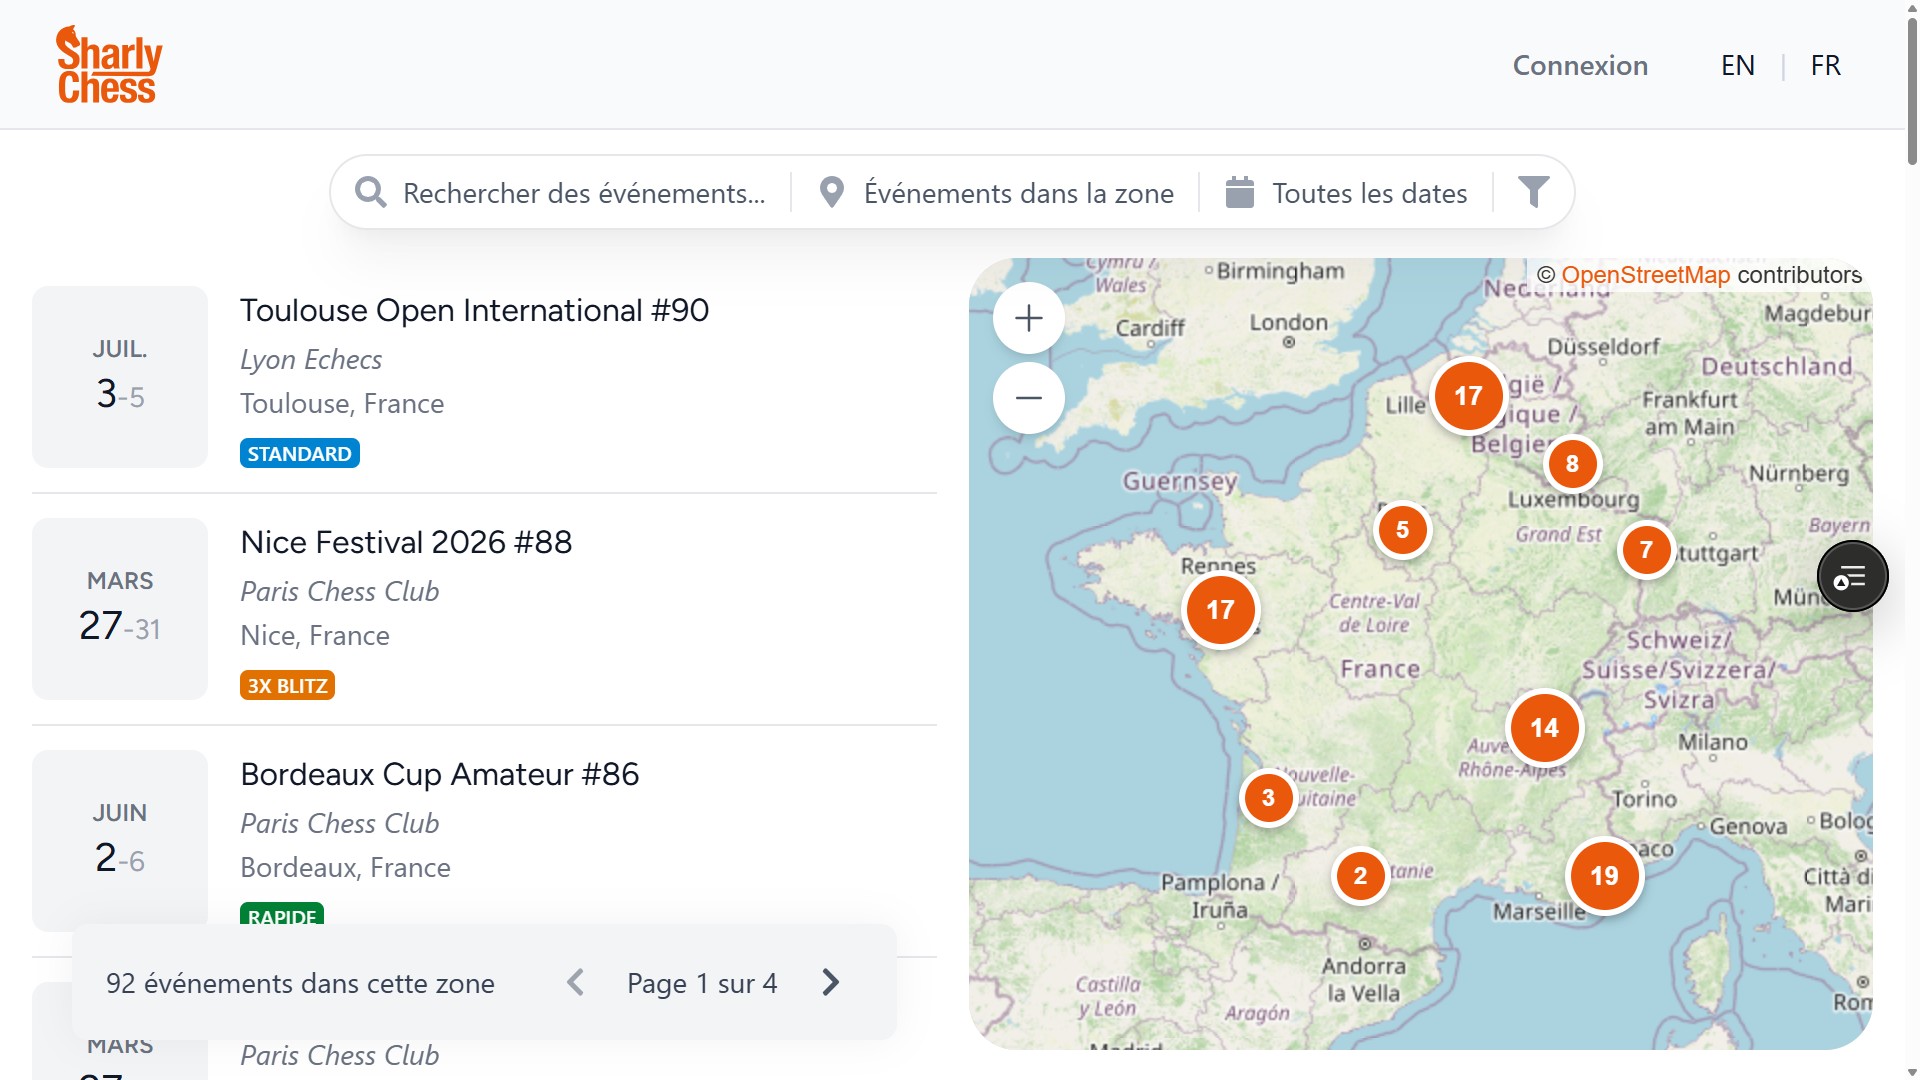The height and width of the screenshot is (1080, 1920).
Task: Open the Toutes les dates selector
Action: coord(1368,193)
